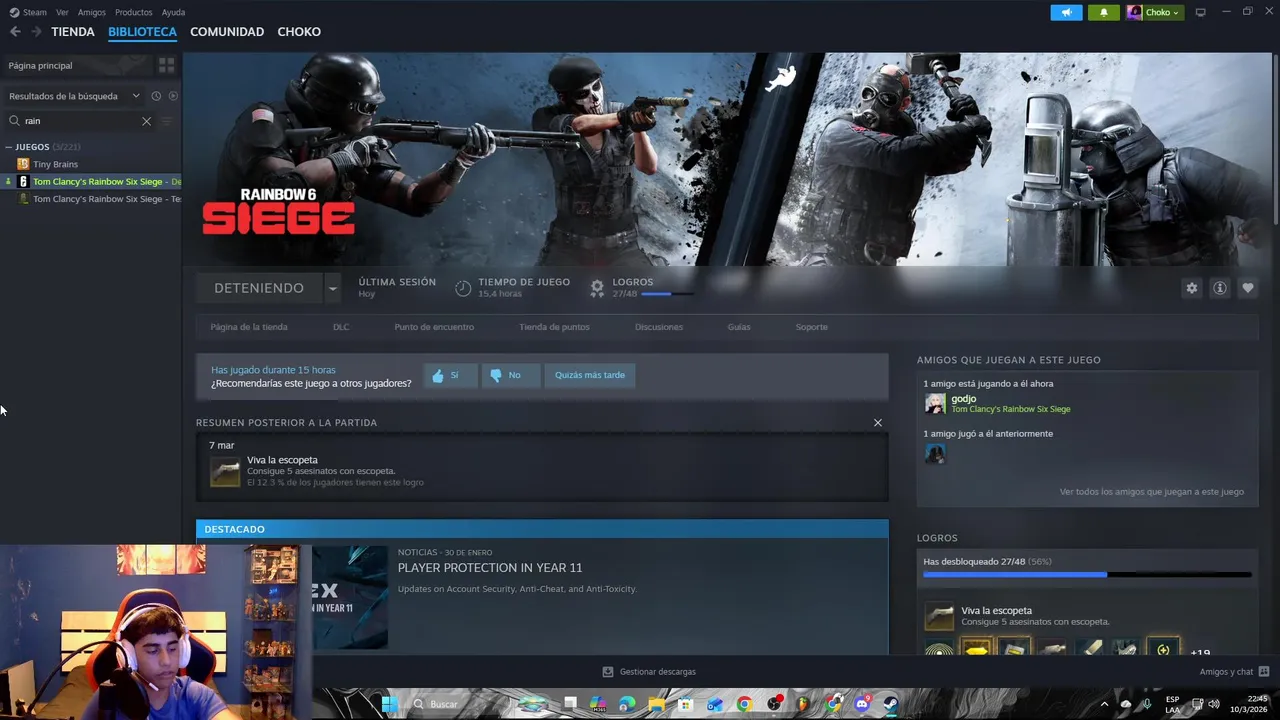
Task: Open game information icon
Action: pos(1219,288)
